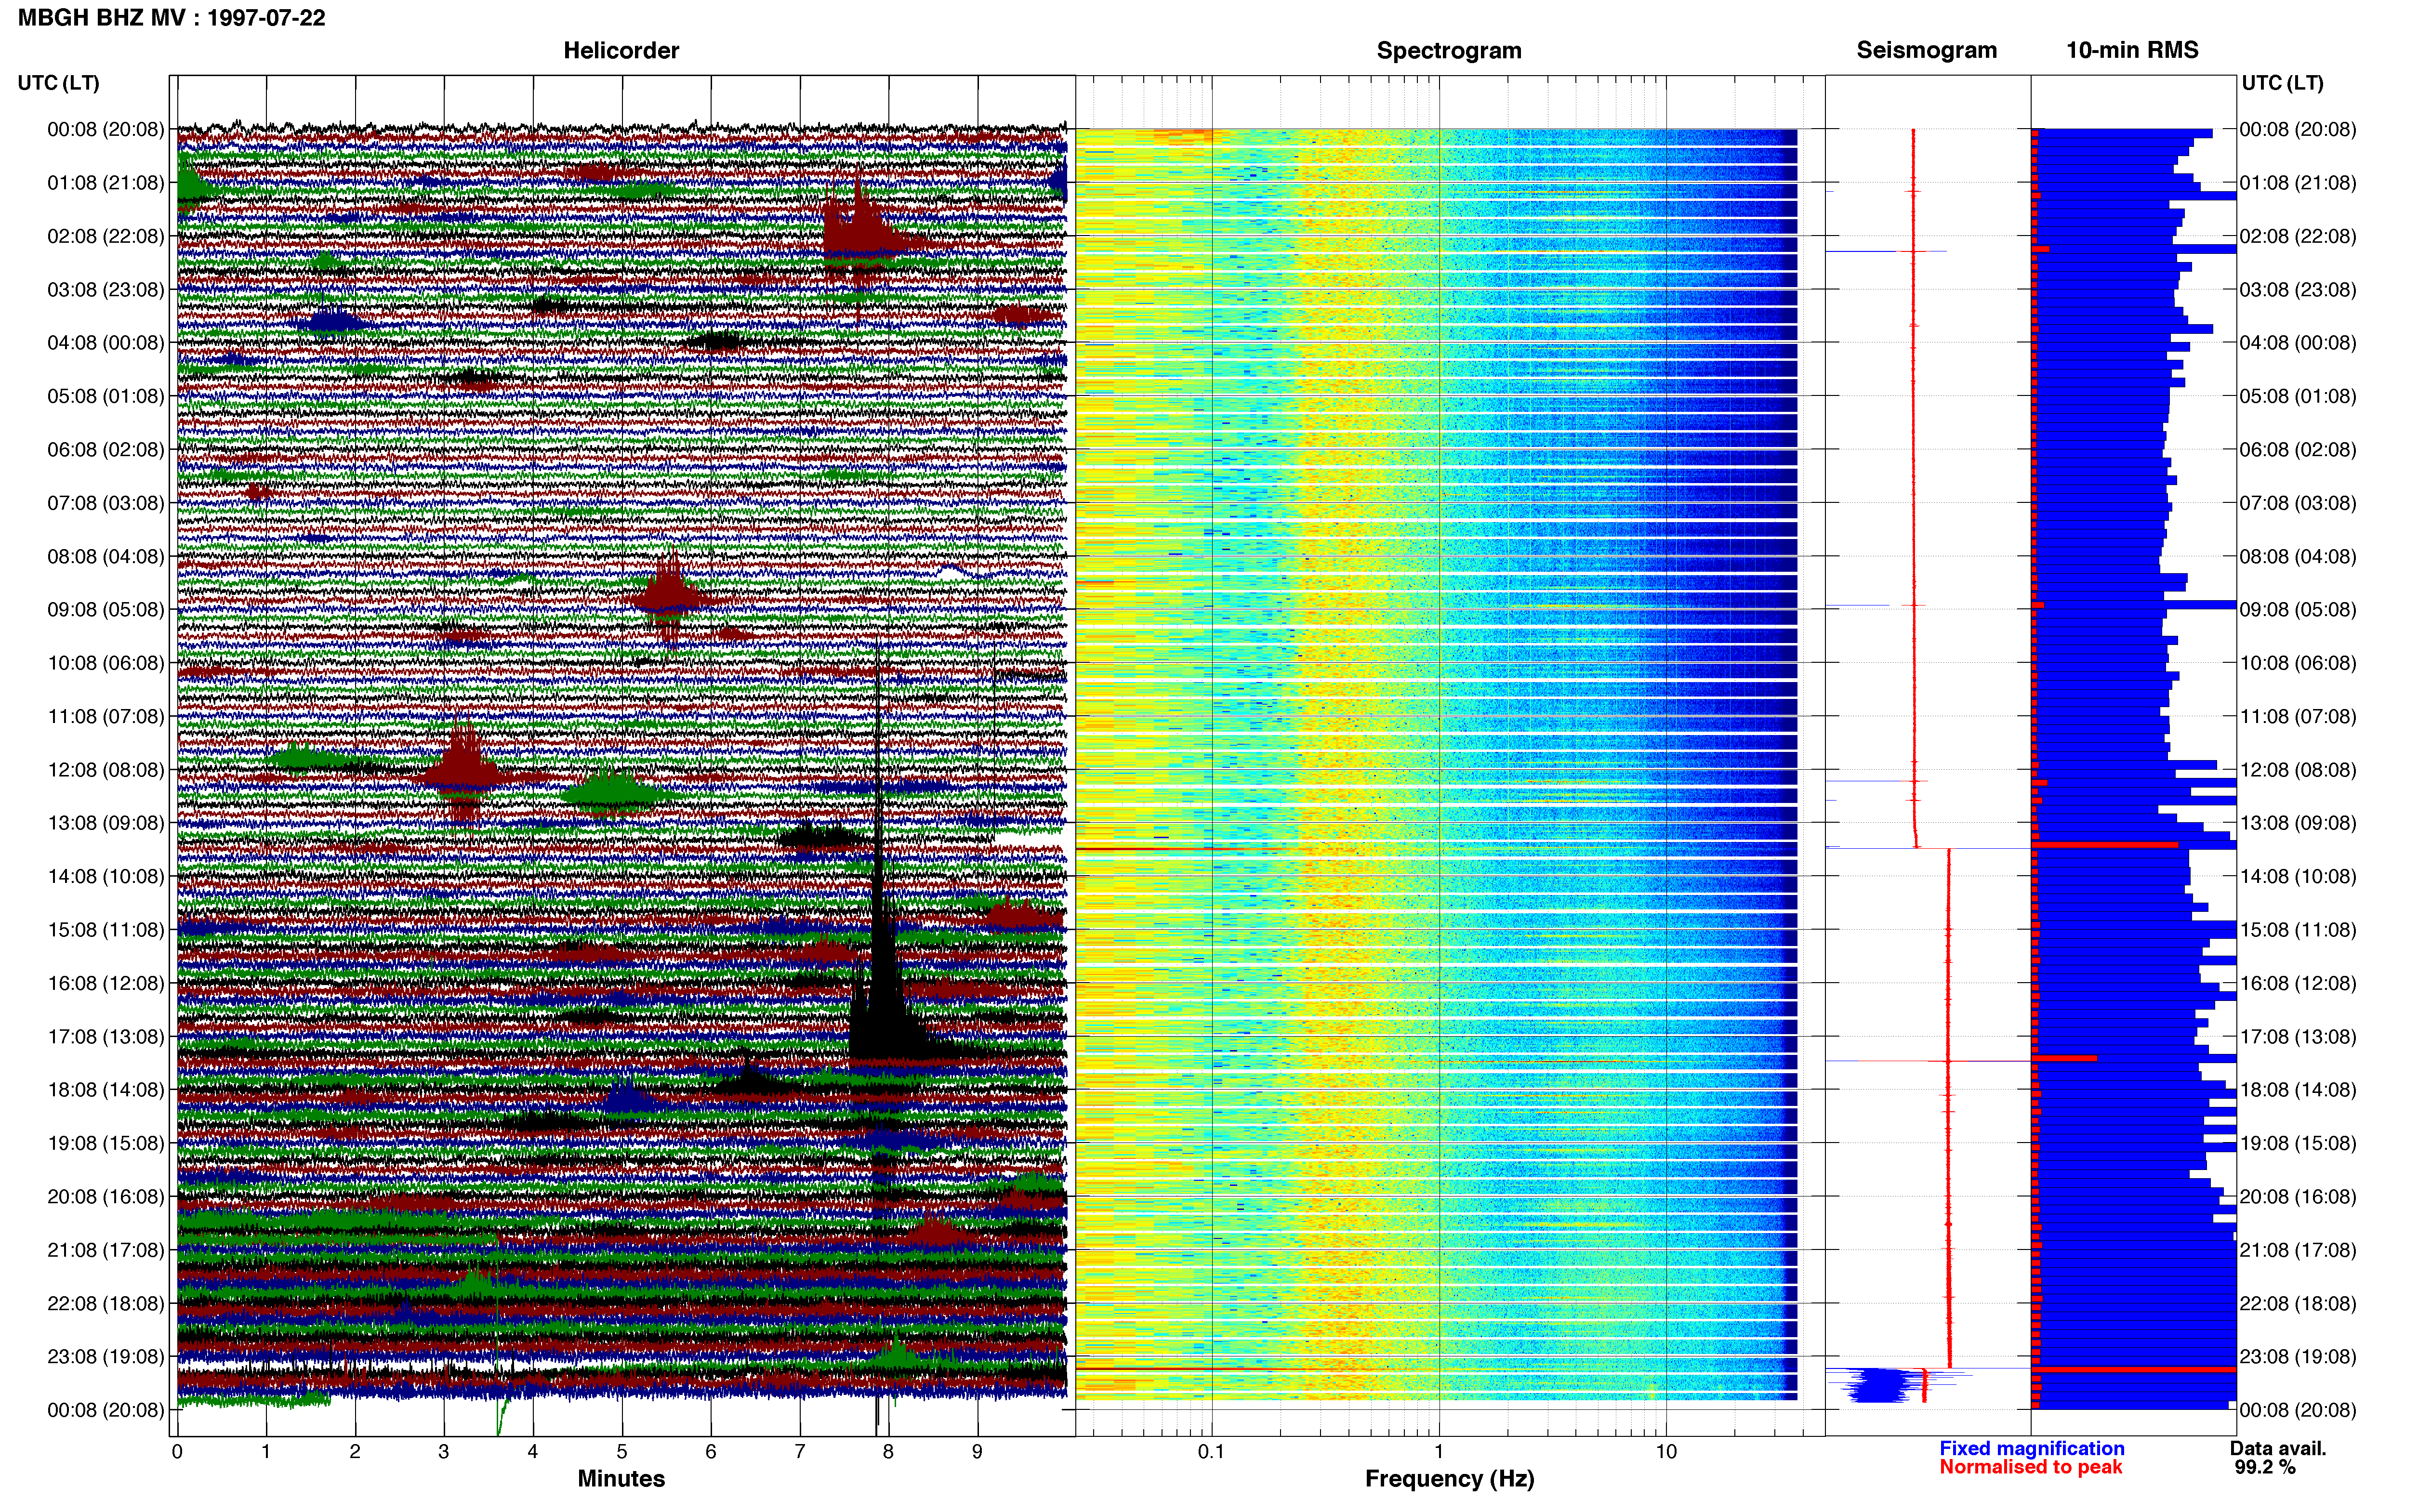Click the 03:08 (23:08) label on Helicorder axis
Image resolution: width=2418 pixels, height=1512 pixels.
(x=105, y=290)
